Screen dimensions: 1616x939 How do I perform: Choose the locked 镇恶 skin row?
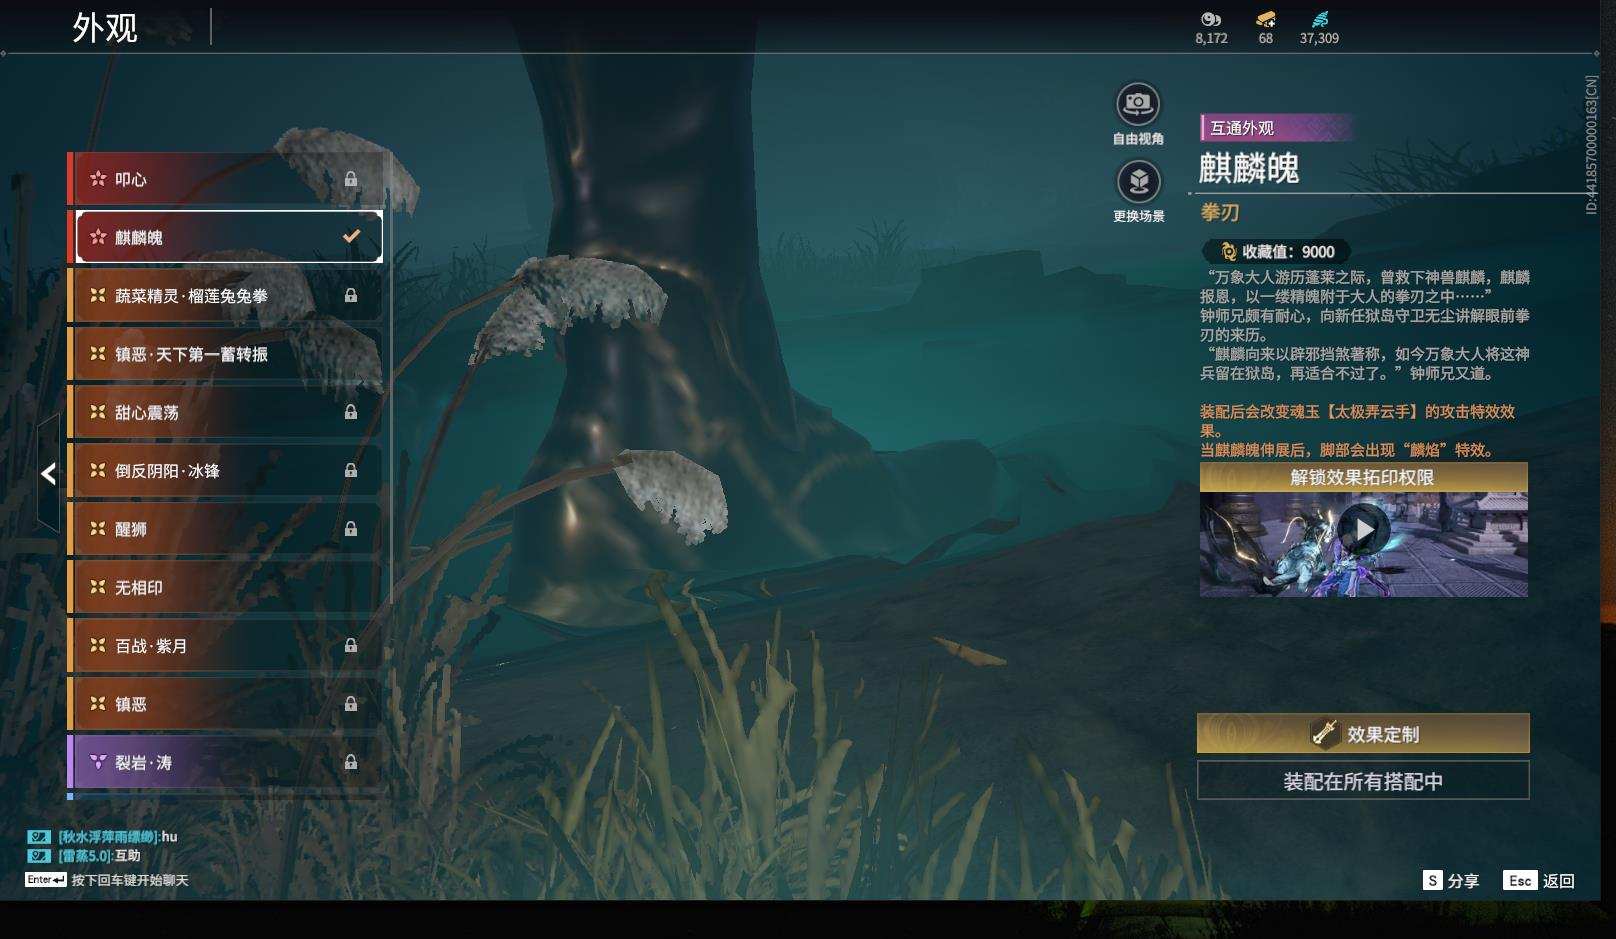[x=226, y=704]
